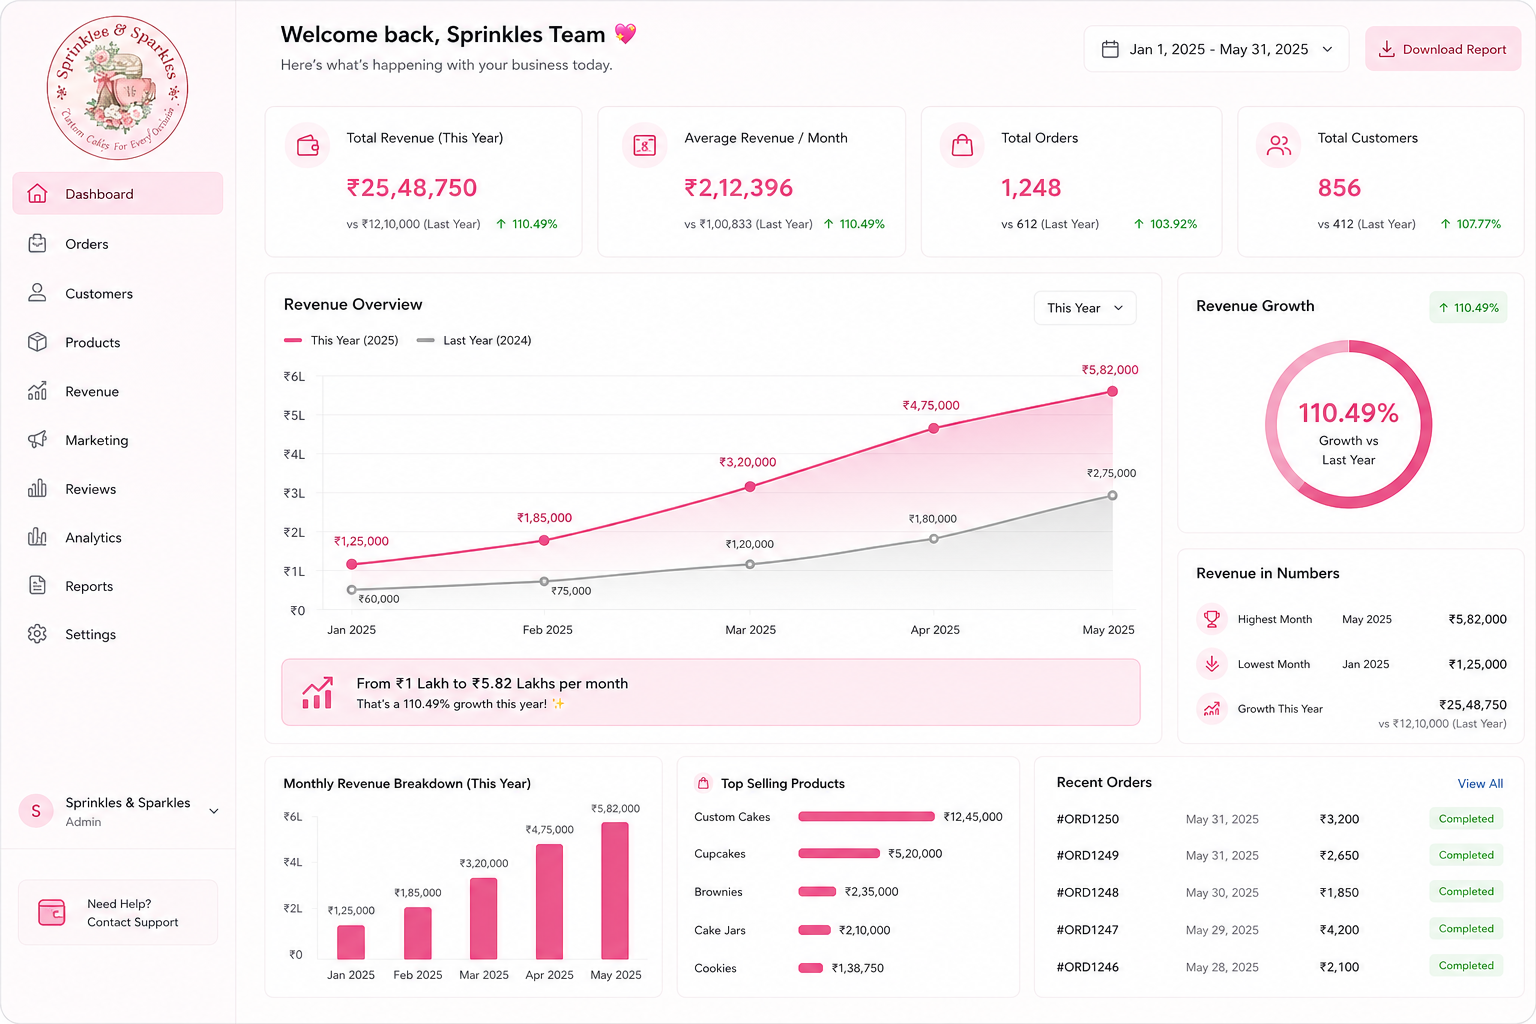This screenshot has height=1024, width=1536.
Task: Click the Revenue chart icon in sidebar
Action: point(37,391)
